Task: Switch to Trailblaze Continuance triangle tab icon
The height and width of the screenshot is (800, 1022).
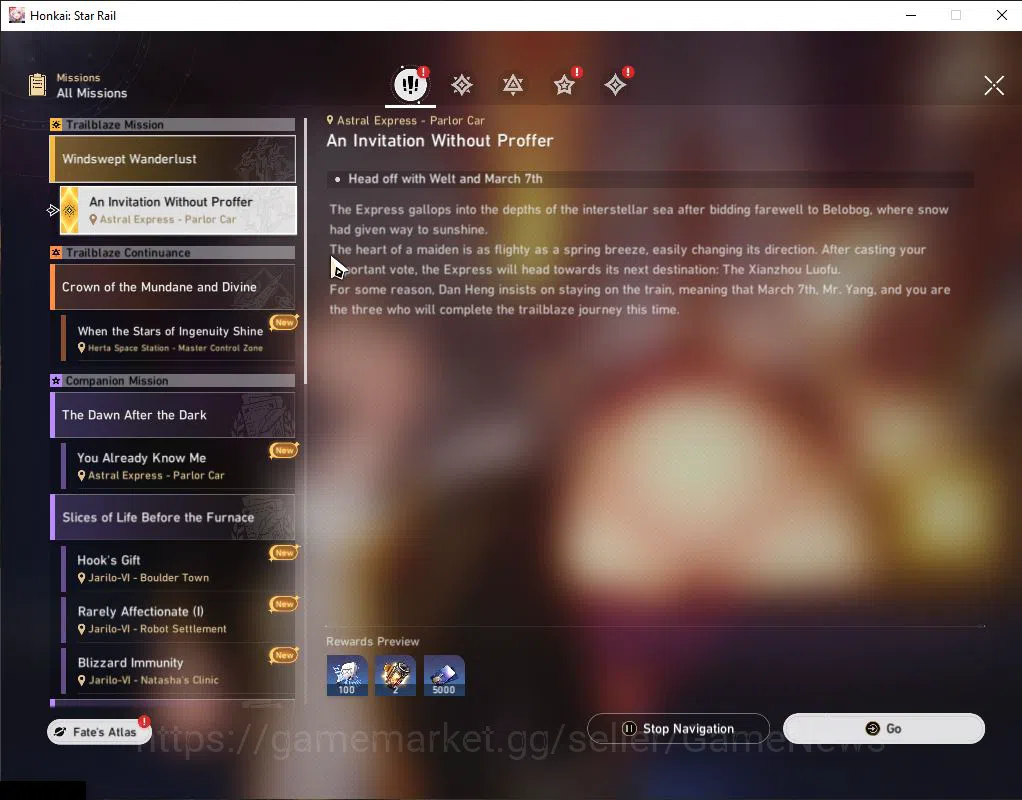Action: [513, 85]
